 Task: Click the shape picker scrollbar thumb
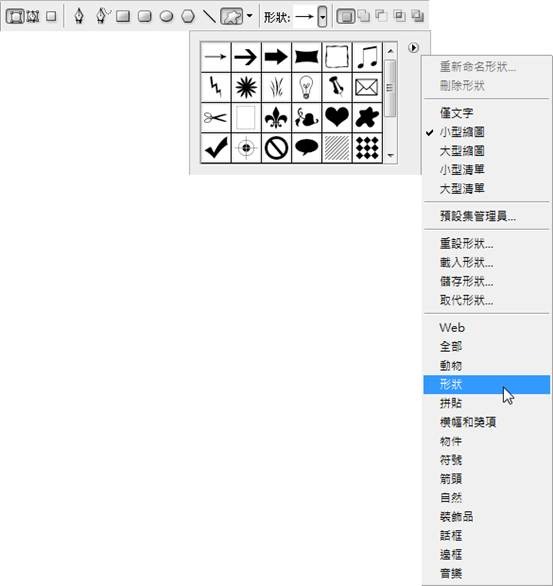click(x=390, y=88)
